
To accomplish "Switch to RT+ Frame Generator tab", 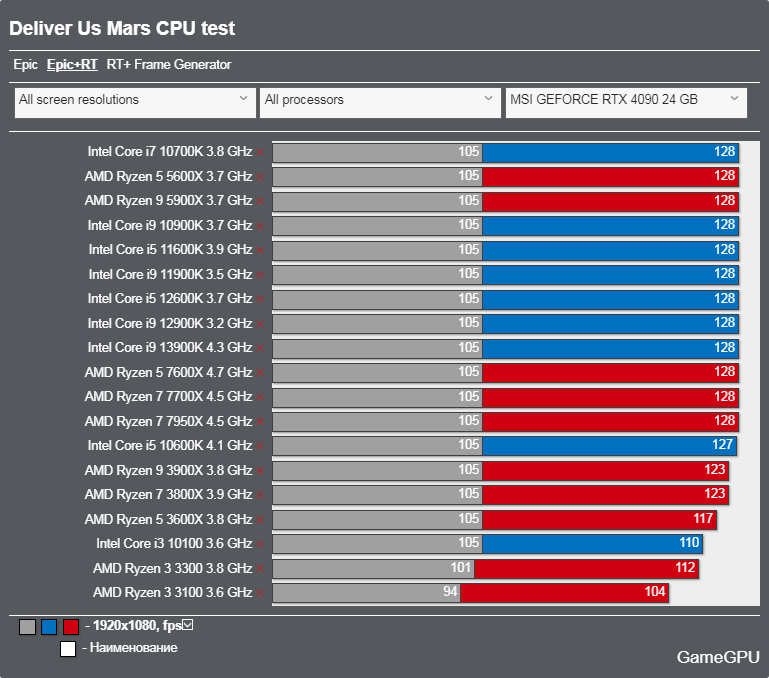I will (169, 65).
